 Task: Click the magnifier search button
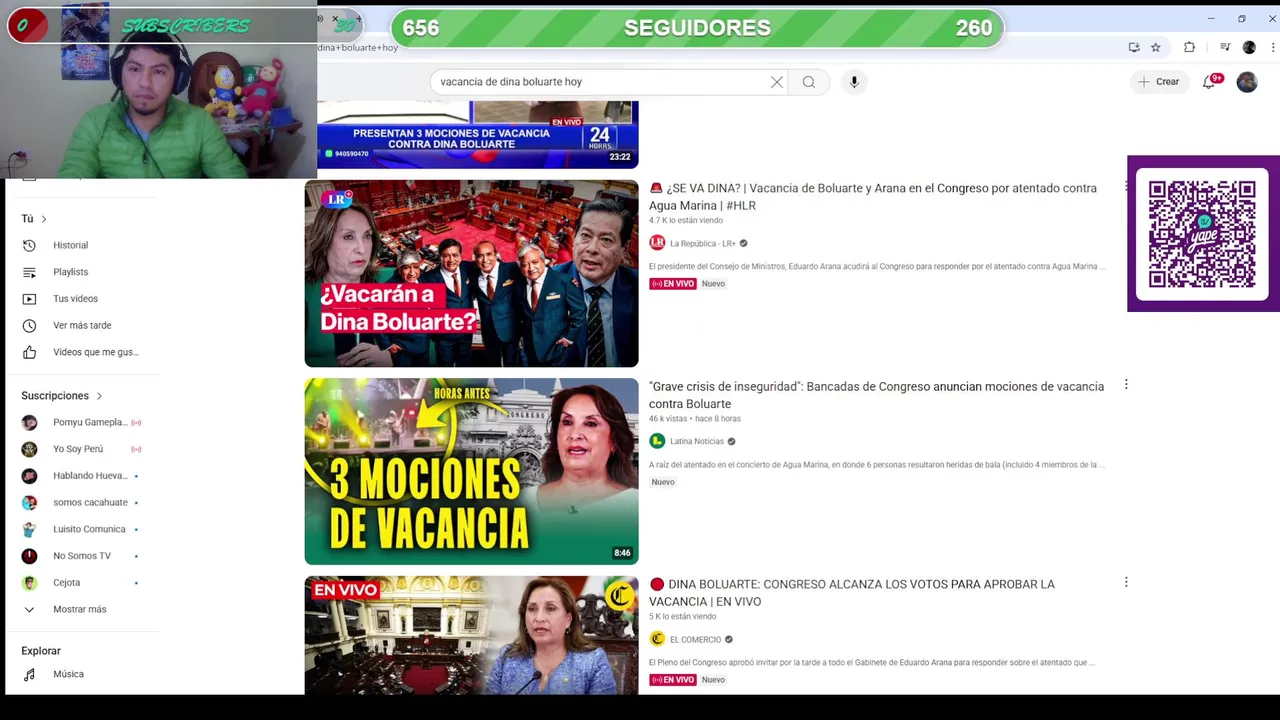[809, 82]
